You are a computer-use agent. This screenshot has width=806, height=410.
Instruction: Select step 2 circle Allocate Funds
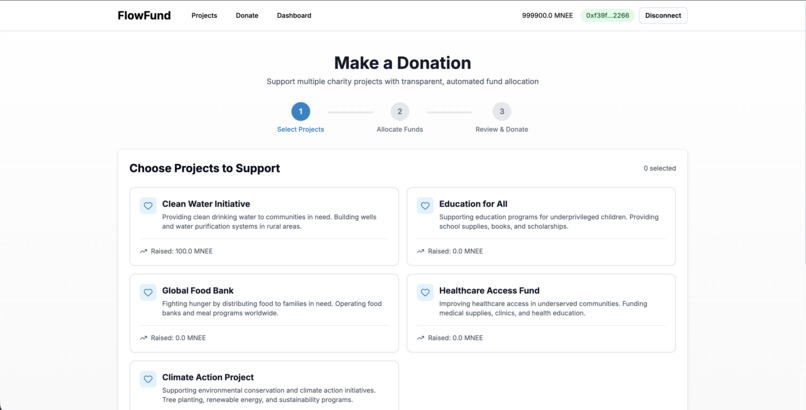coord(399,111)
